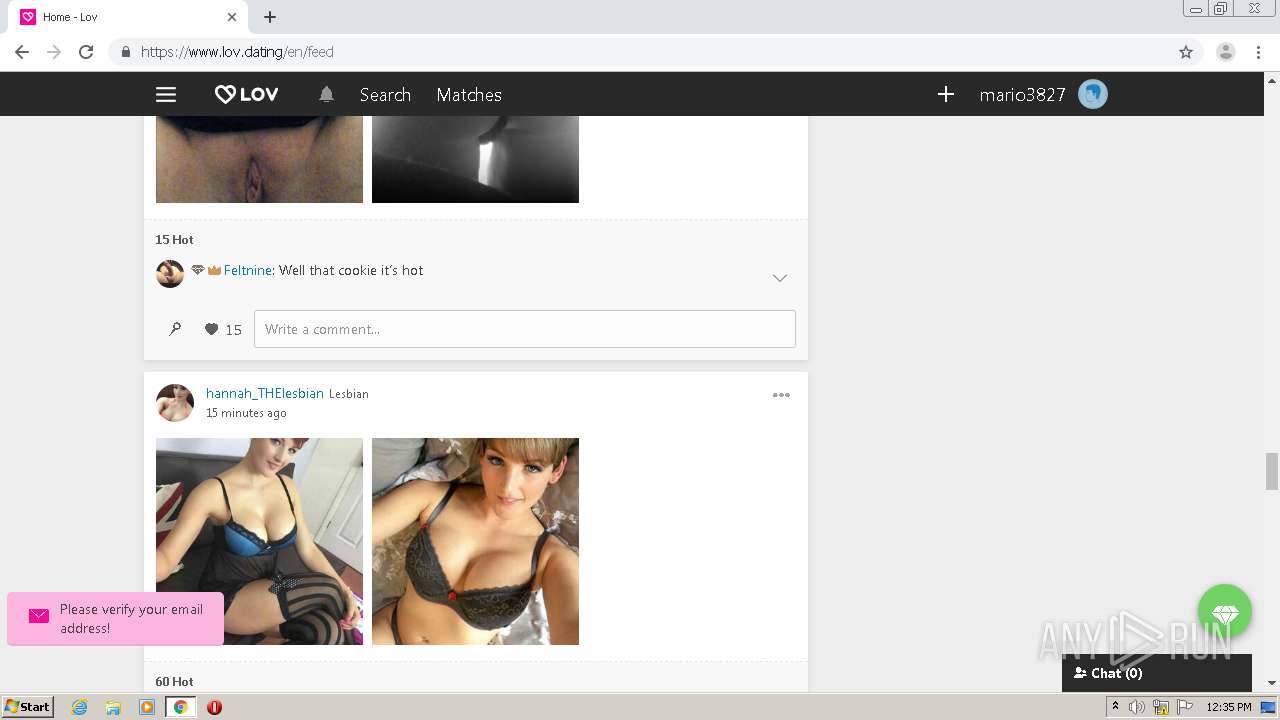Click the LOV heart logo
This screenshot has height=720, width=1280.
[x=247, y=95]
